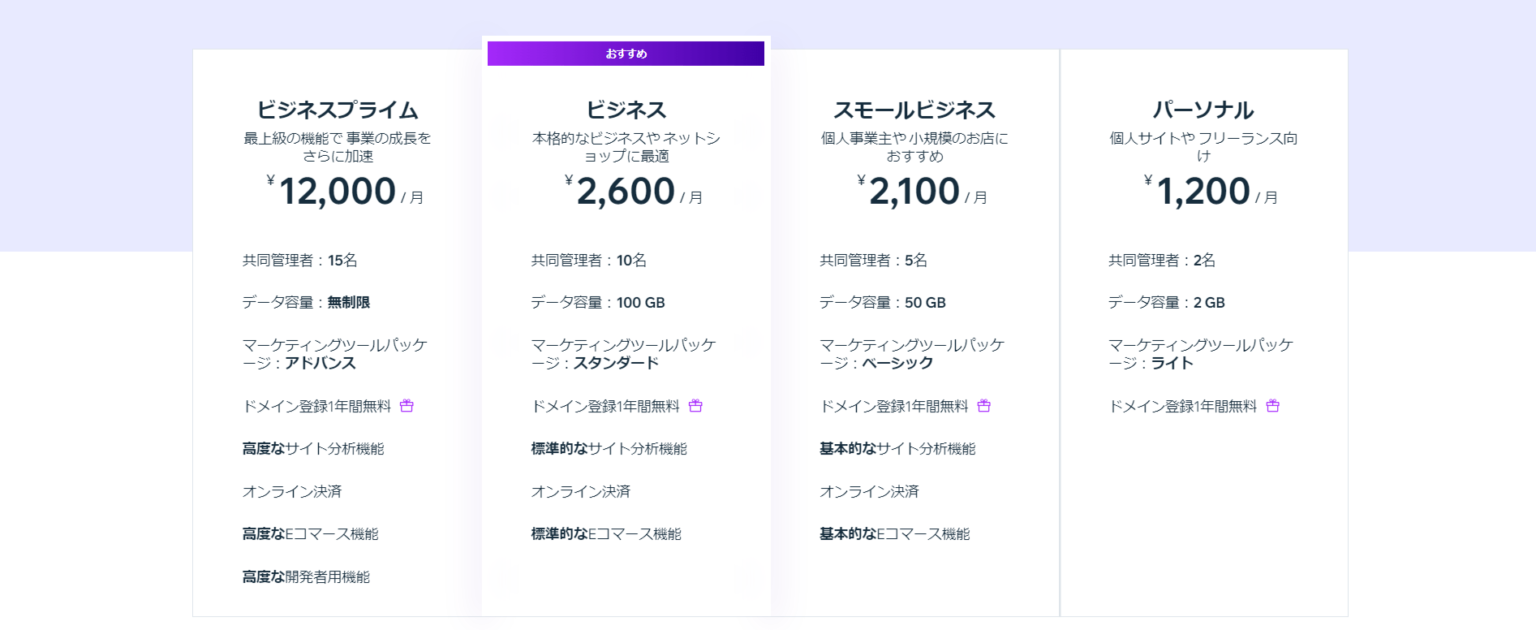Select the ビジネス plan heading
Screen dimensions: 1536x630
tap(626, 110)
